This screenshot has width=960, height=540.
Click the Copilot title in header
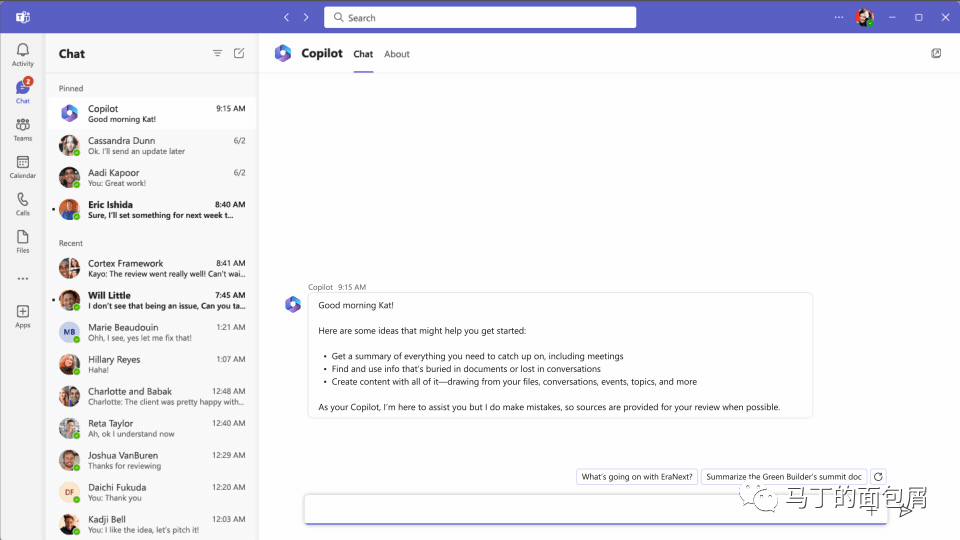pyautogui.click(x=322, y=53)
